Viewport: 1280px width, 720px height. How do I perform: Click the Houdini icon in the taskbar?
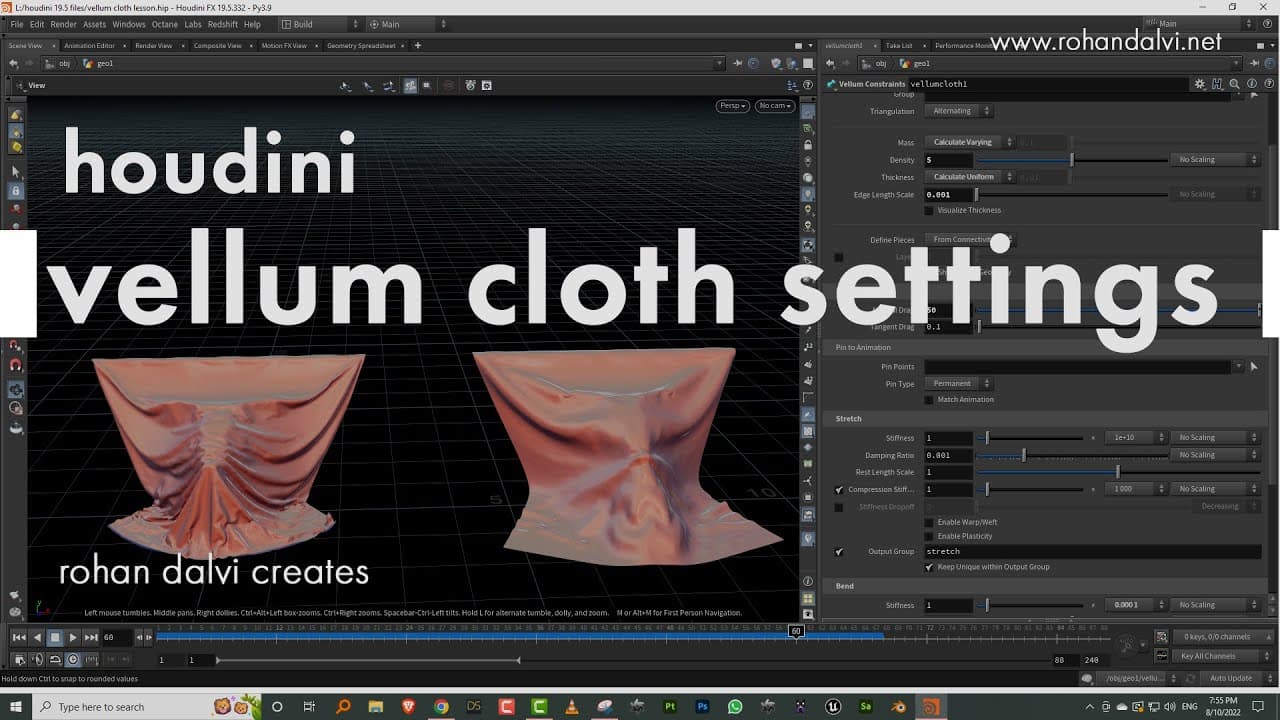pos(931,707)
